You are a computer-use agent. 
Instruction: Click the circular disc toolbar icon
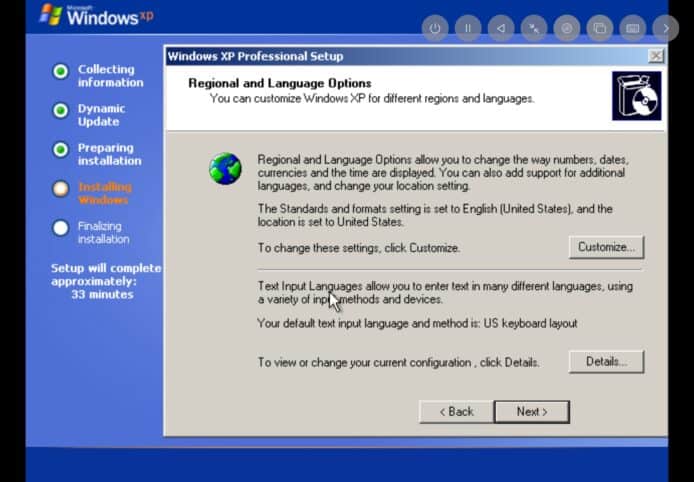click(566, 28)
